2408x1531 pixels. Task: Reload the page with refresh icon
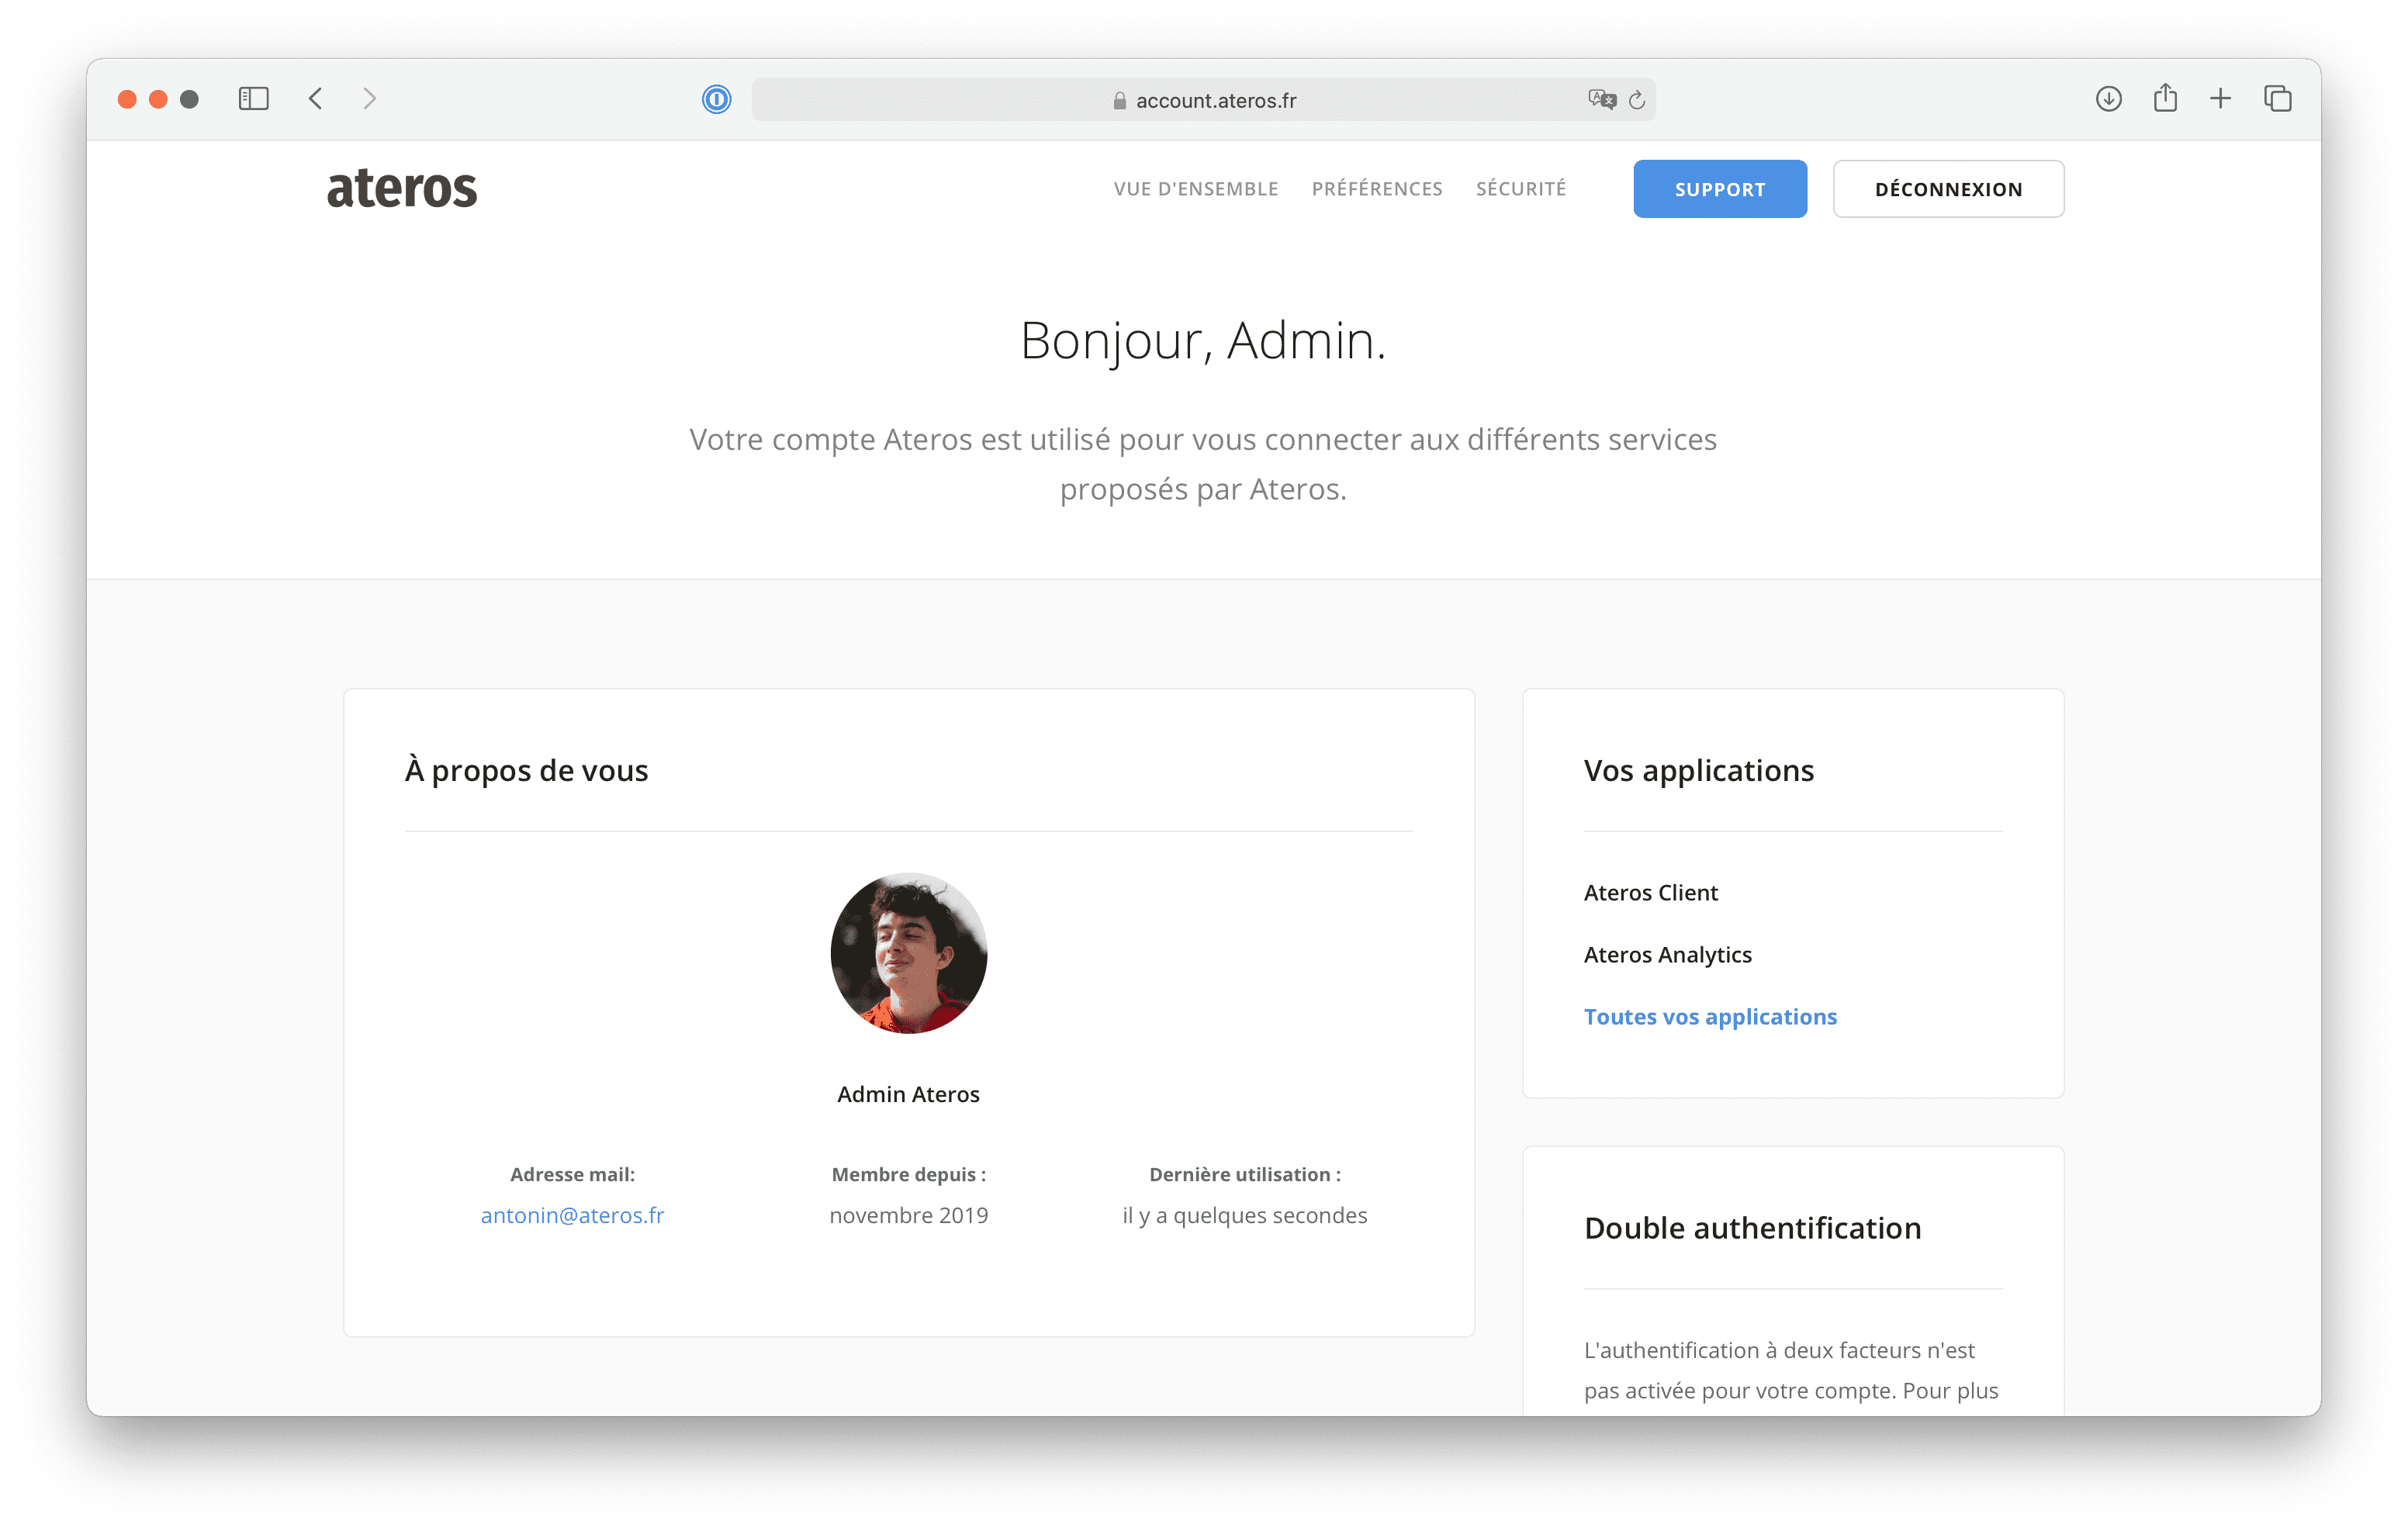click(x=1637, y=100)
